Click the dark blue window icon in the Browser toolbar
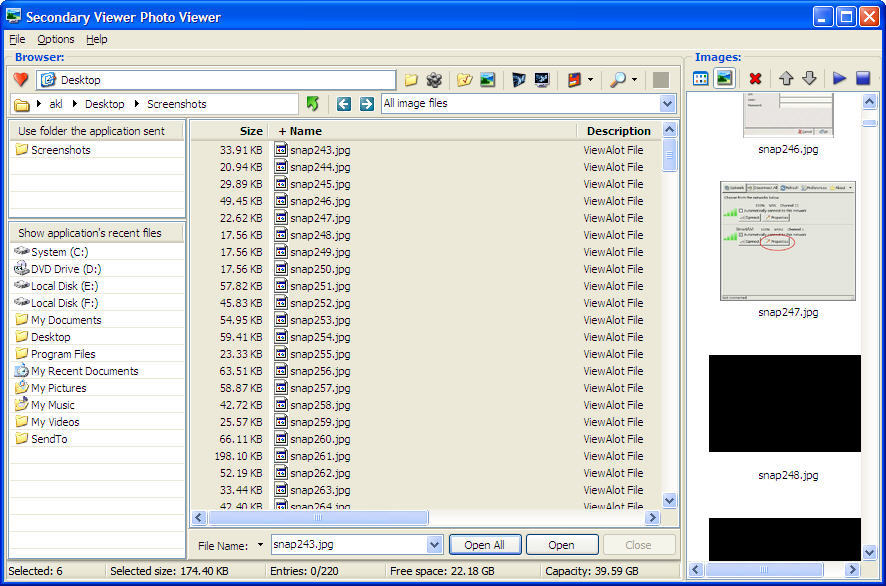 (x=519, y=80)
